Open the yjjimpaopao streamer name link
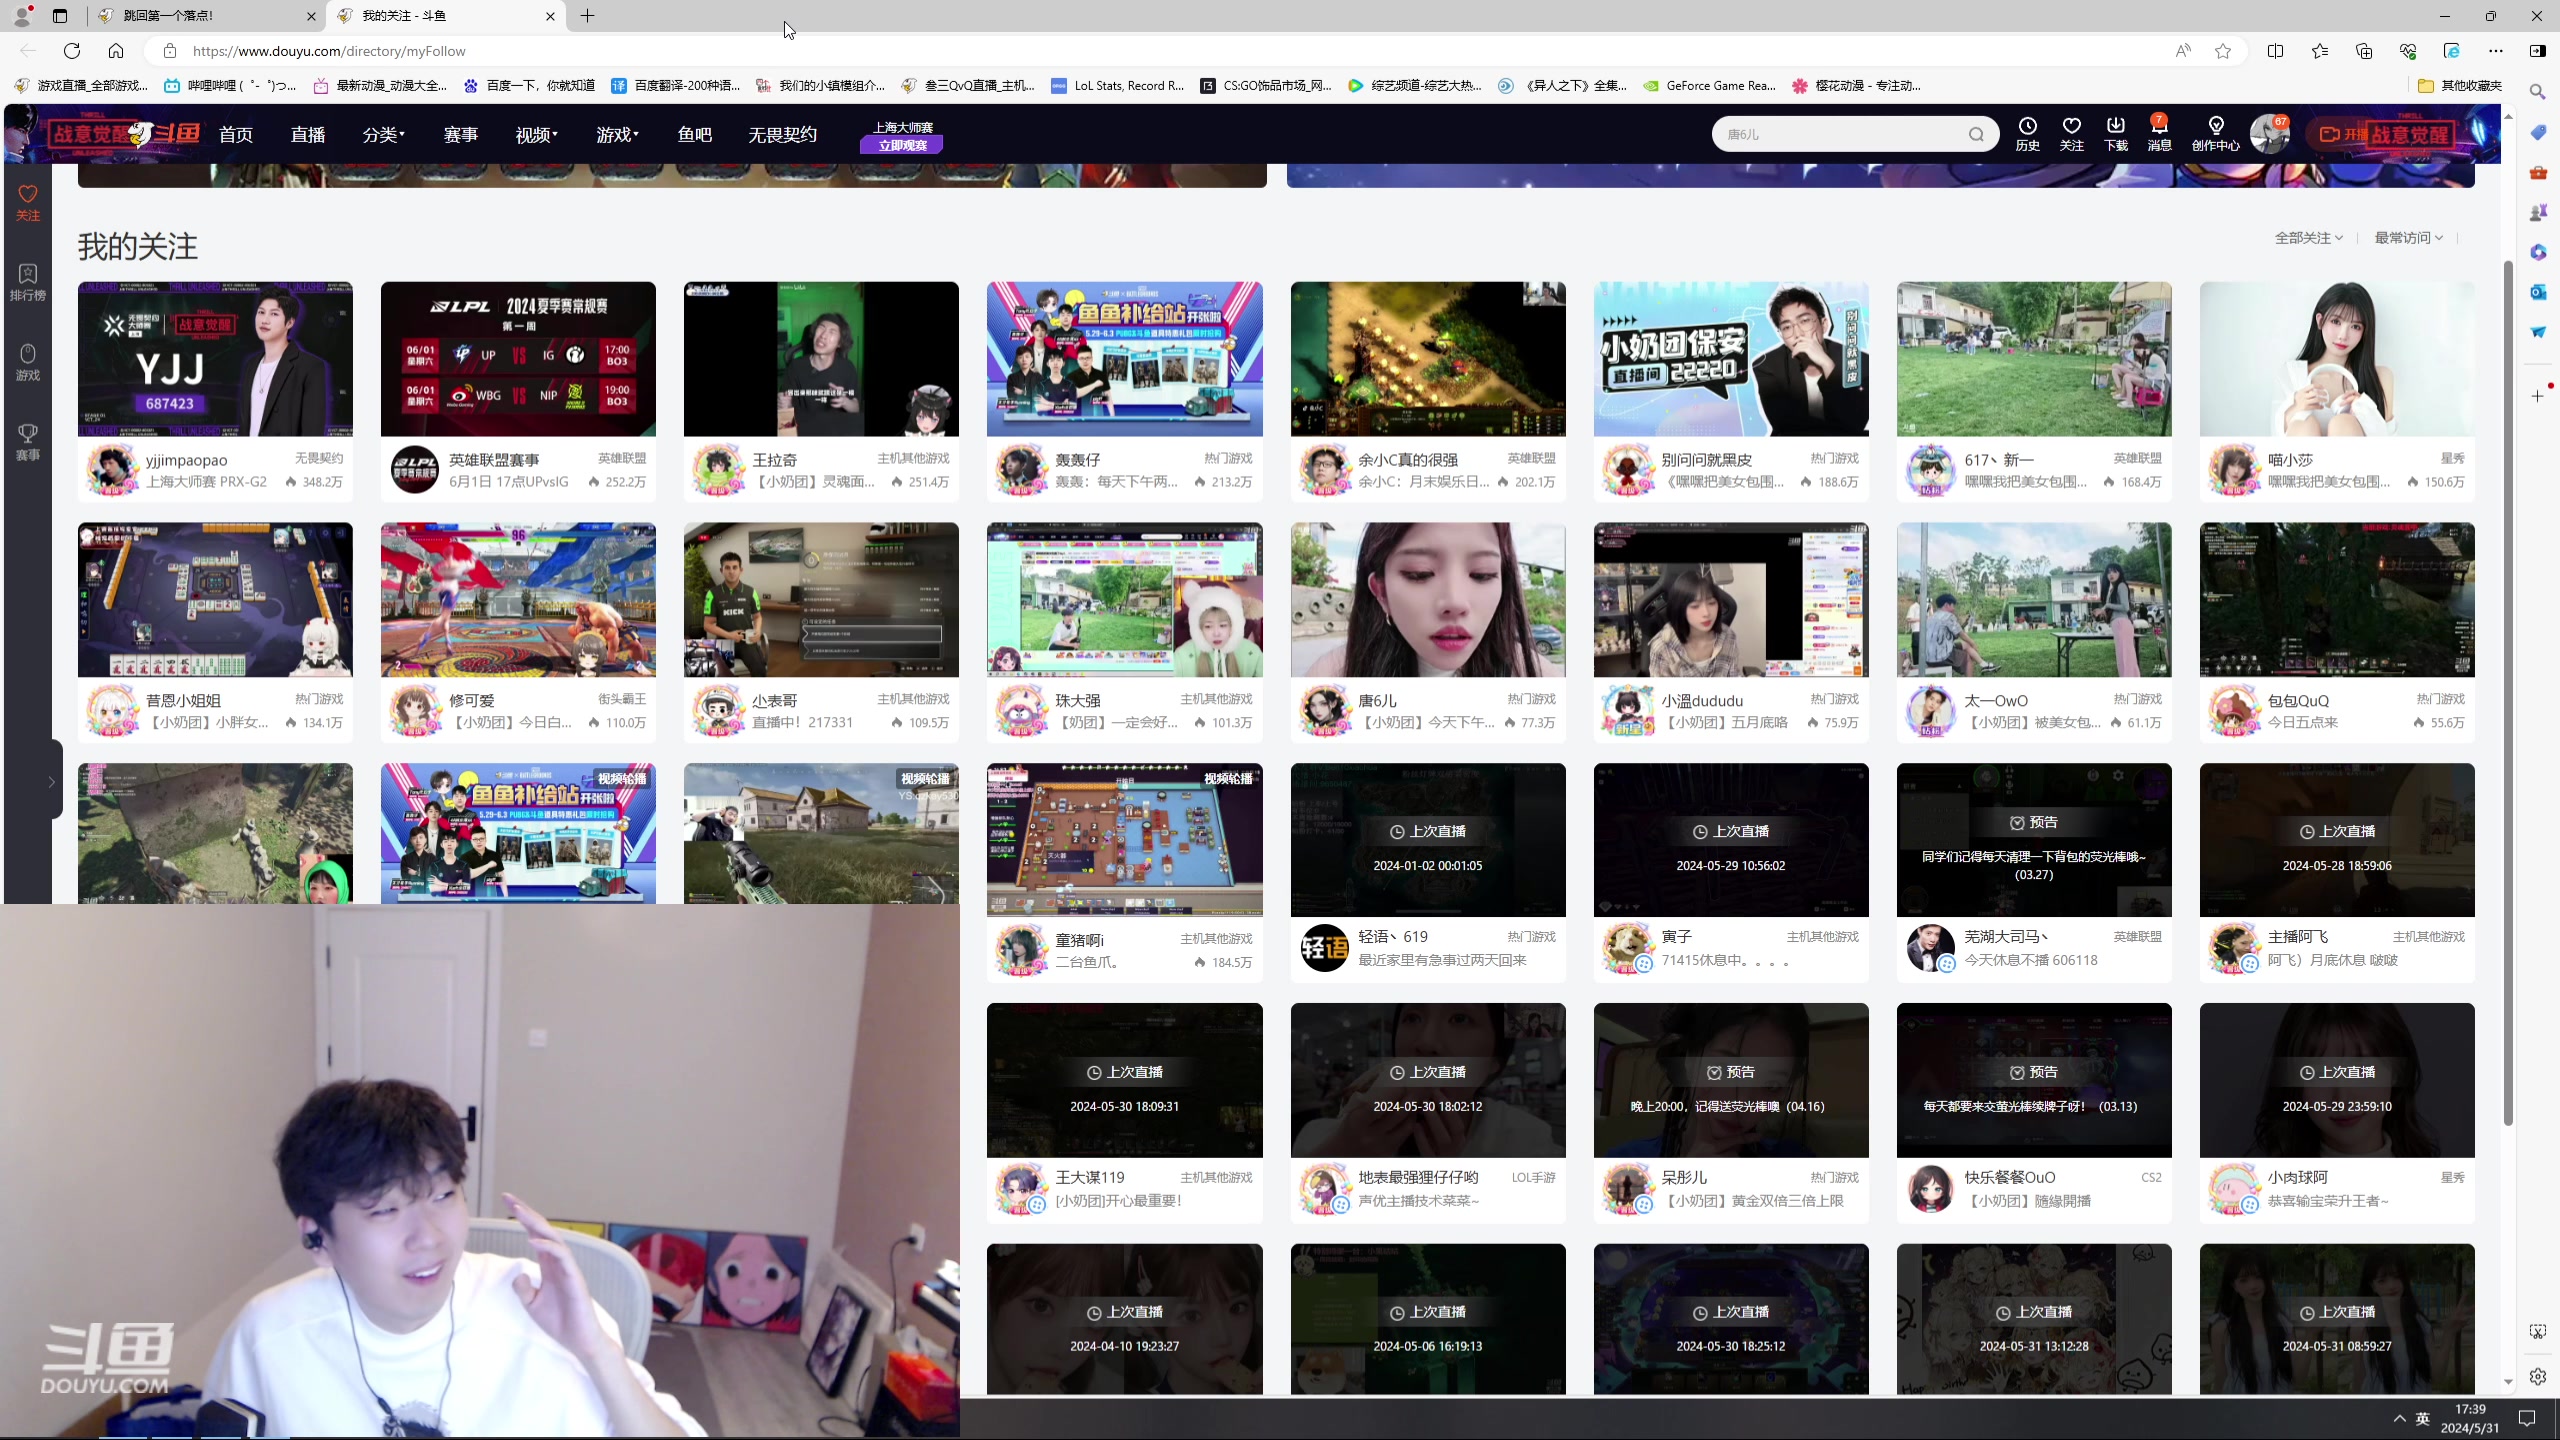 tap(187, 460)
